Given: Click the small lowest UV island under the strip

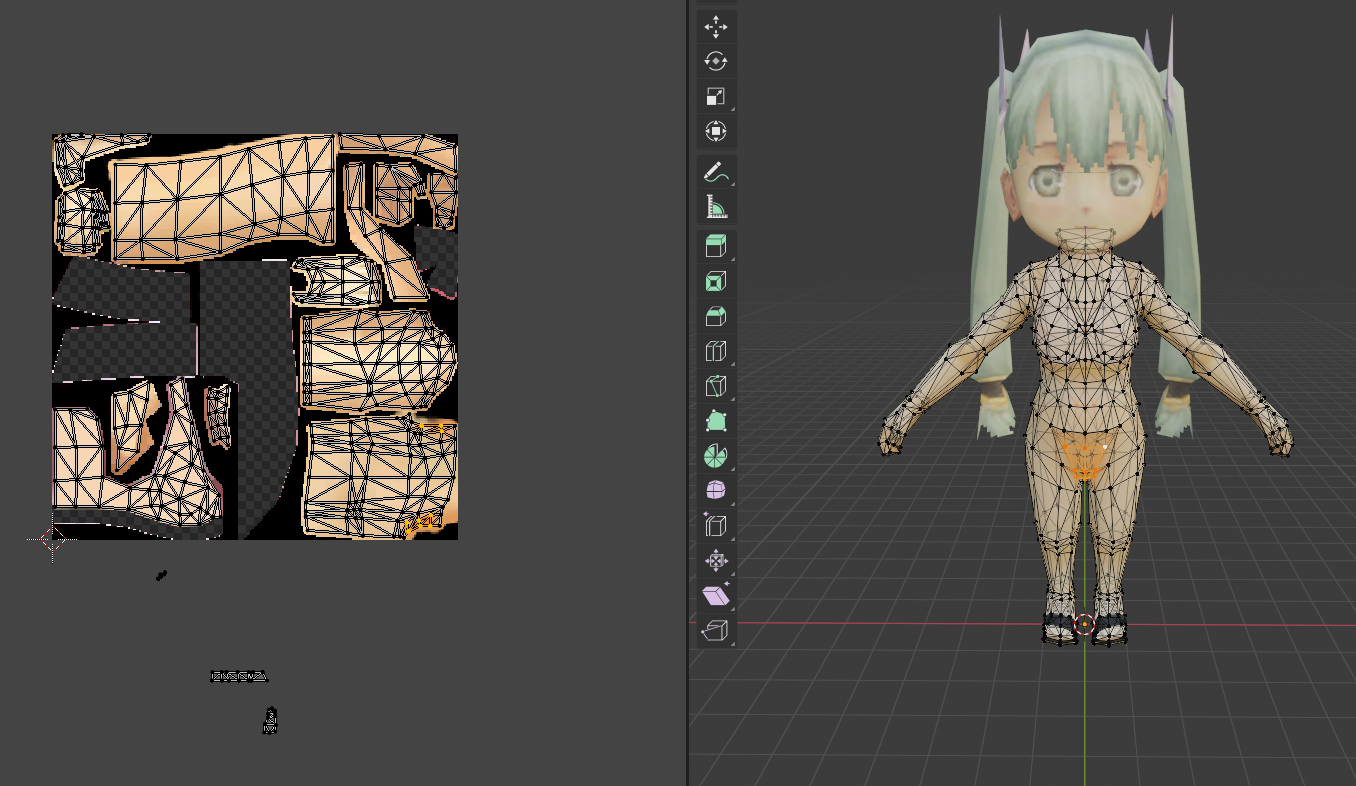Looking at the screenshot, I should coord(270,720).
